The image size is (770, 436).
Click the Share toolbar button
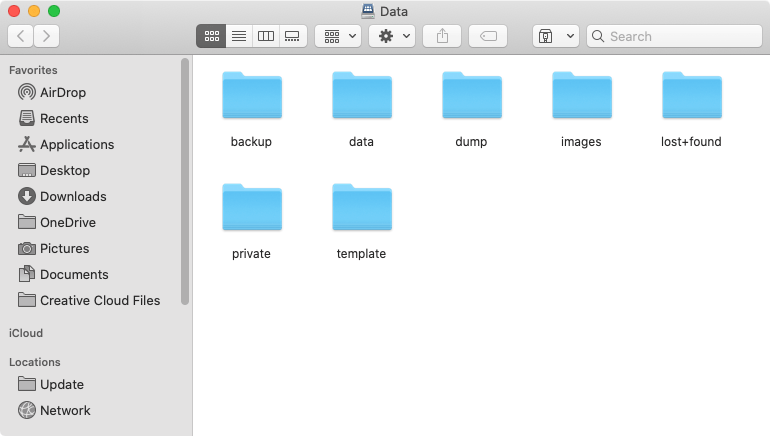pos(442,36)
